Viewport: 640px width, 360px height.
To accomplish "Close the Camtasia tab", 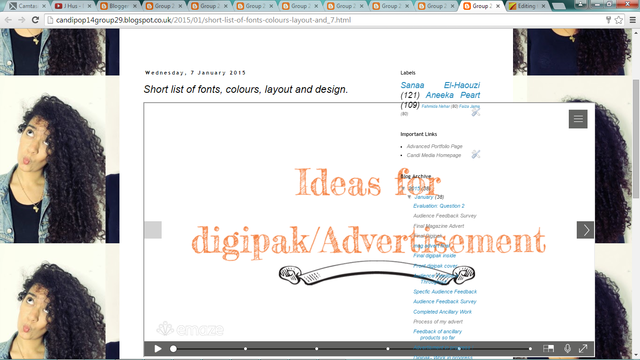I will pos(44,6).
